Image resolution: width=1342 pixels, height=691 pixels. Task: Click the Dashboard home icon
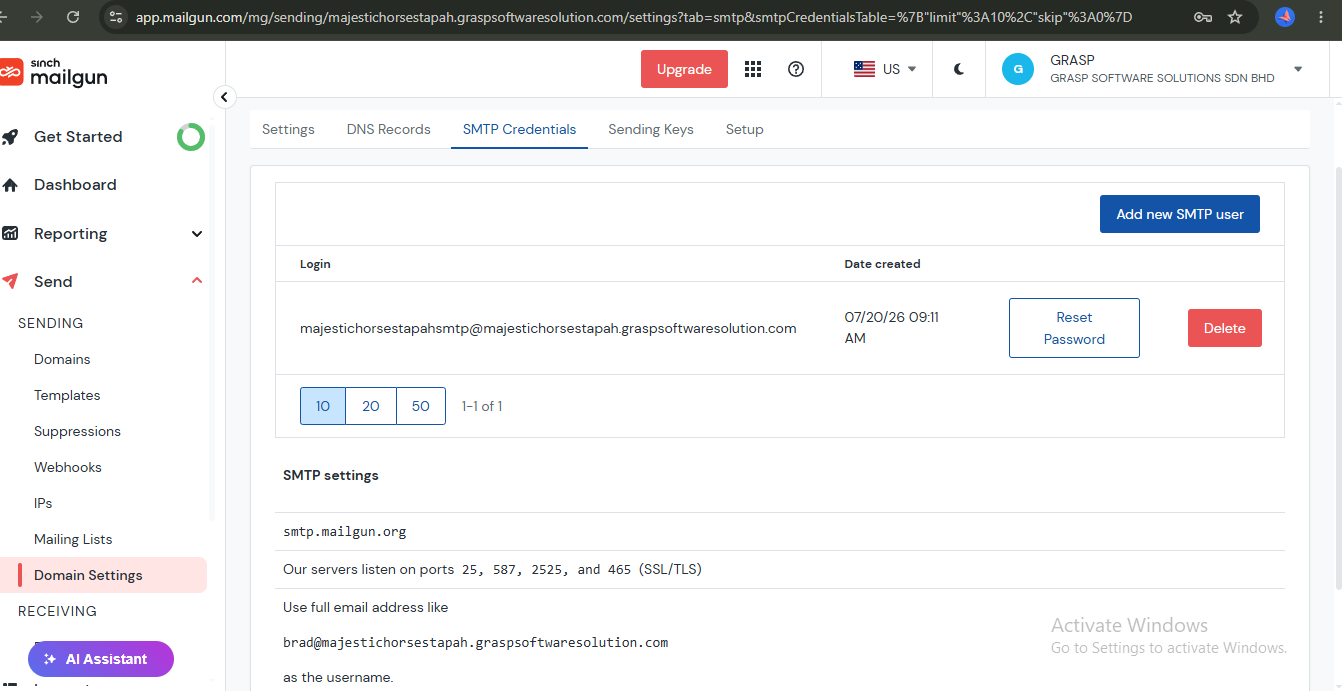click(x=10, y=185)
